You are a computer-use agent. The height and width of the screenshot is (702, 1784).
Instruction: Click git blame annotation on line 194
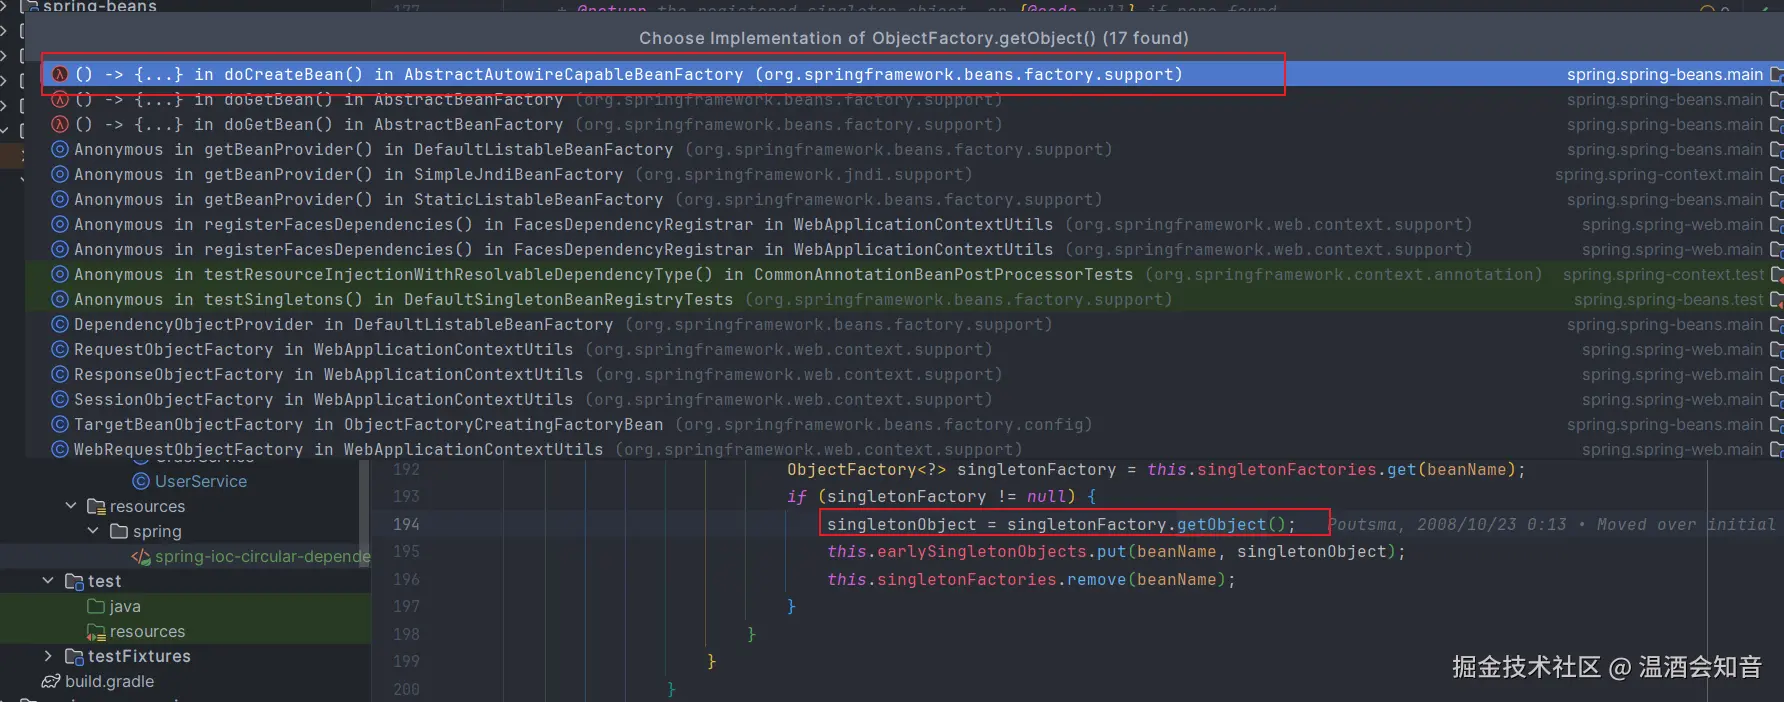[1553, 524]
